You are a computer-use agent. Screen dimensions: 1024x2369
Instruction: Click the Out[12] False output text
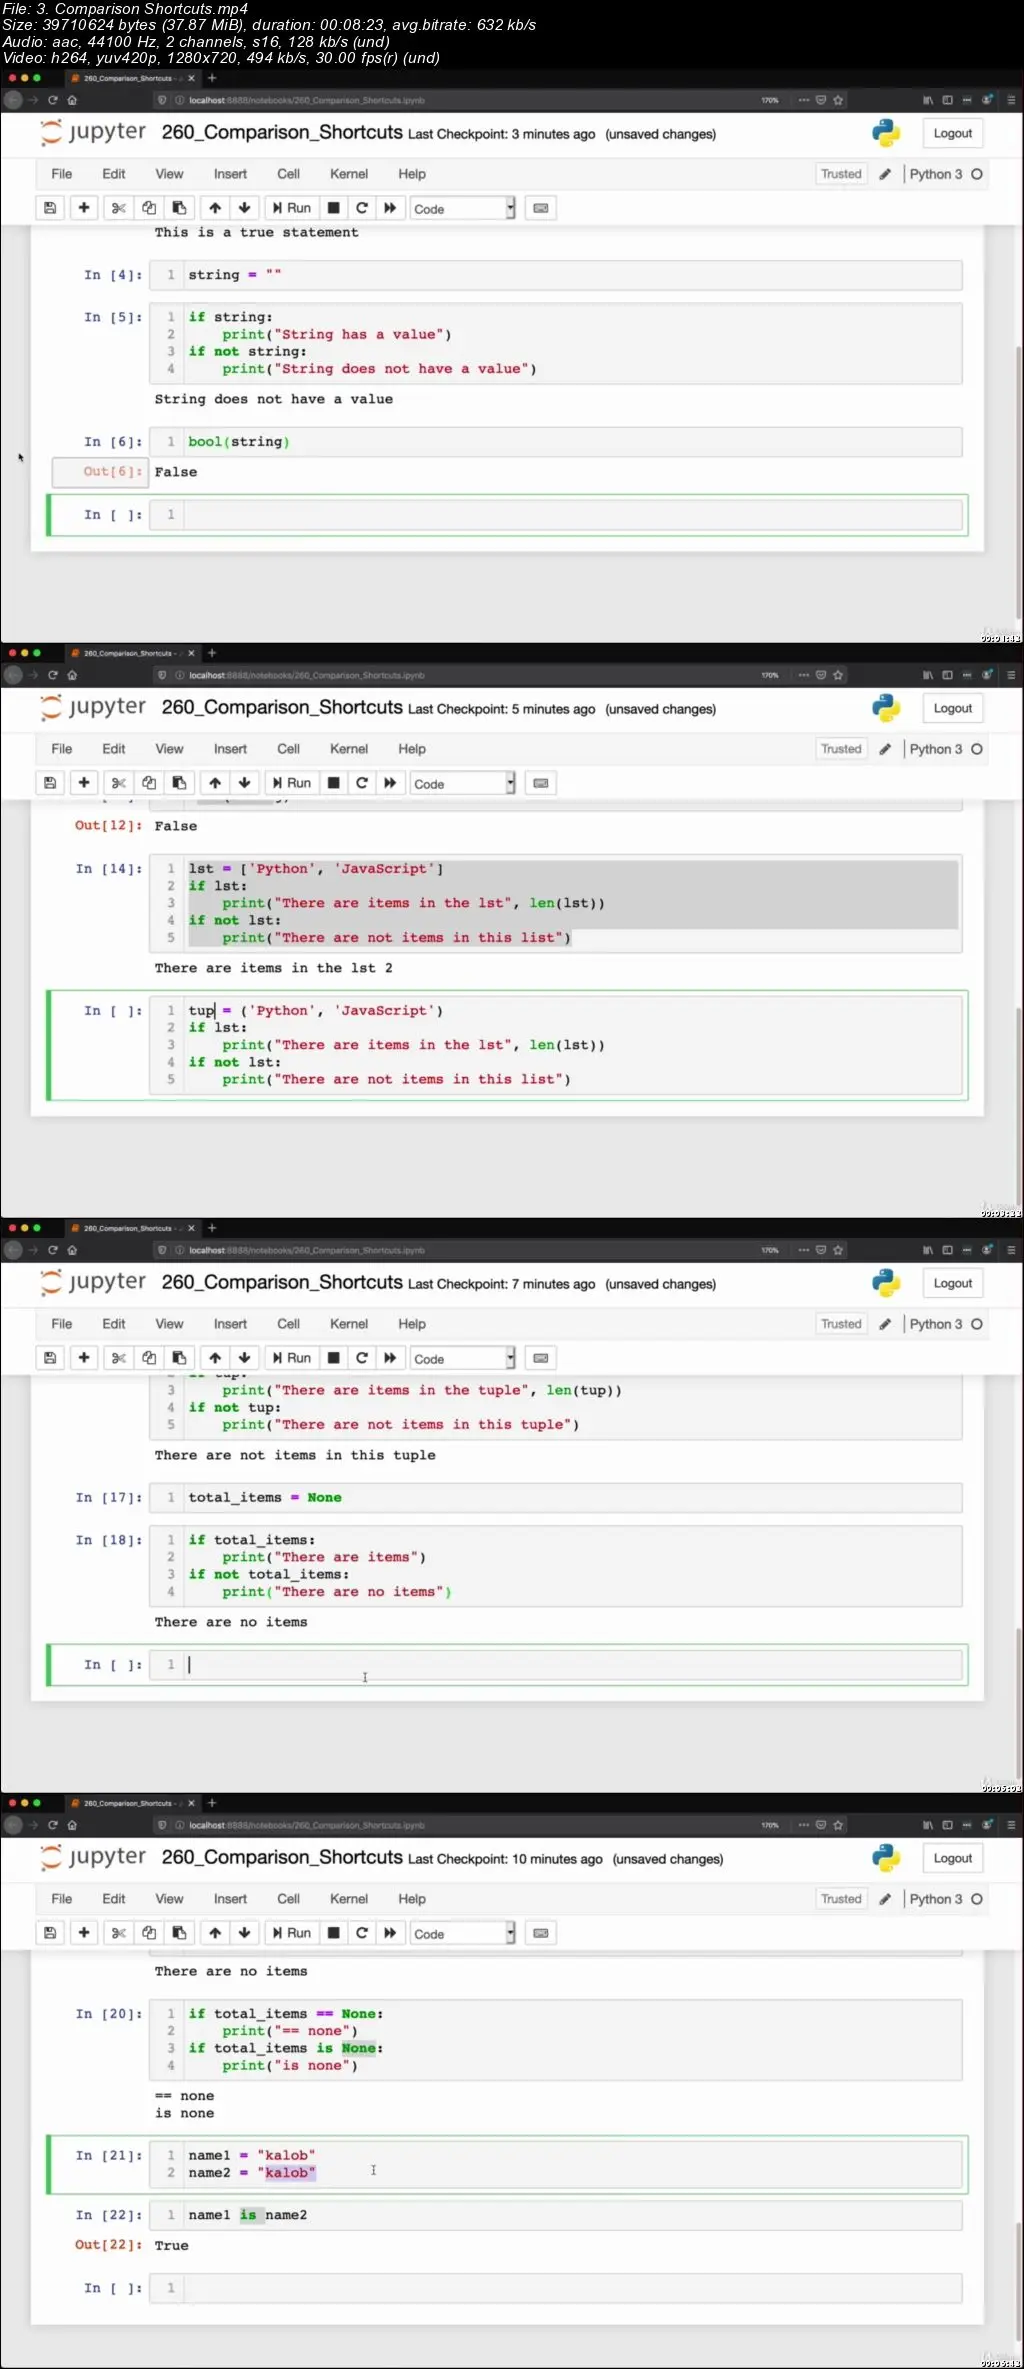[x=176, y=826]
